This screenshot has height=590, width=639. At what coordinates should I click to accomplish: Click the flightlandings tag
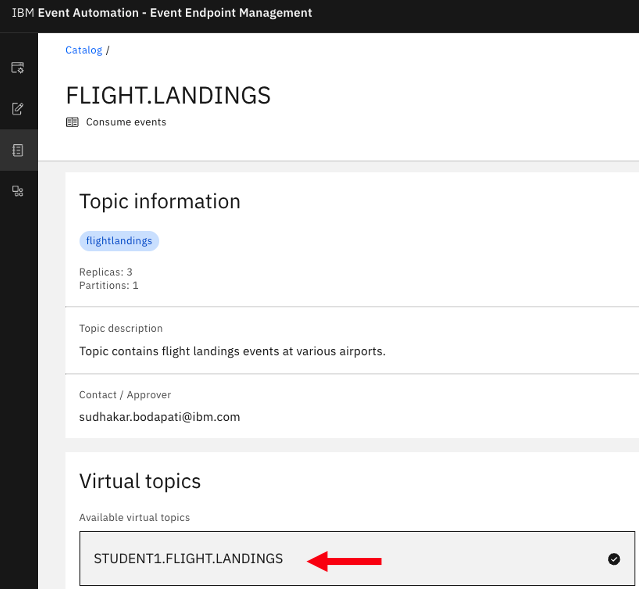pyautogui.click(x=119, y=241)
